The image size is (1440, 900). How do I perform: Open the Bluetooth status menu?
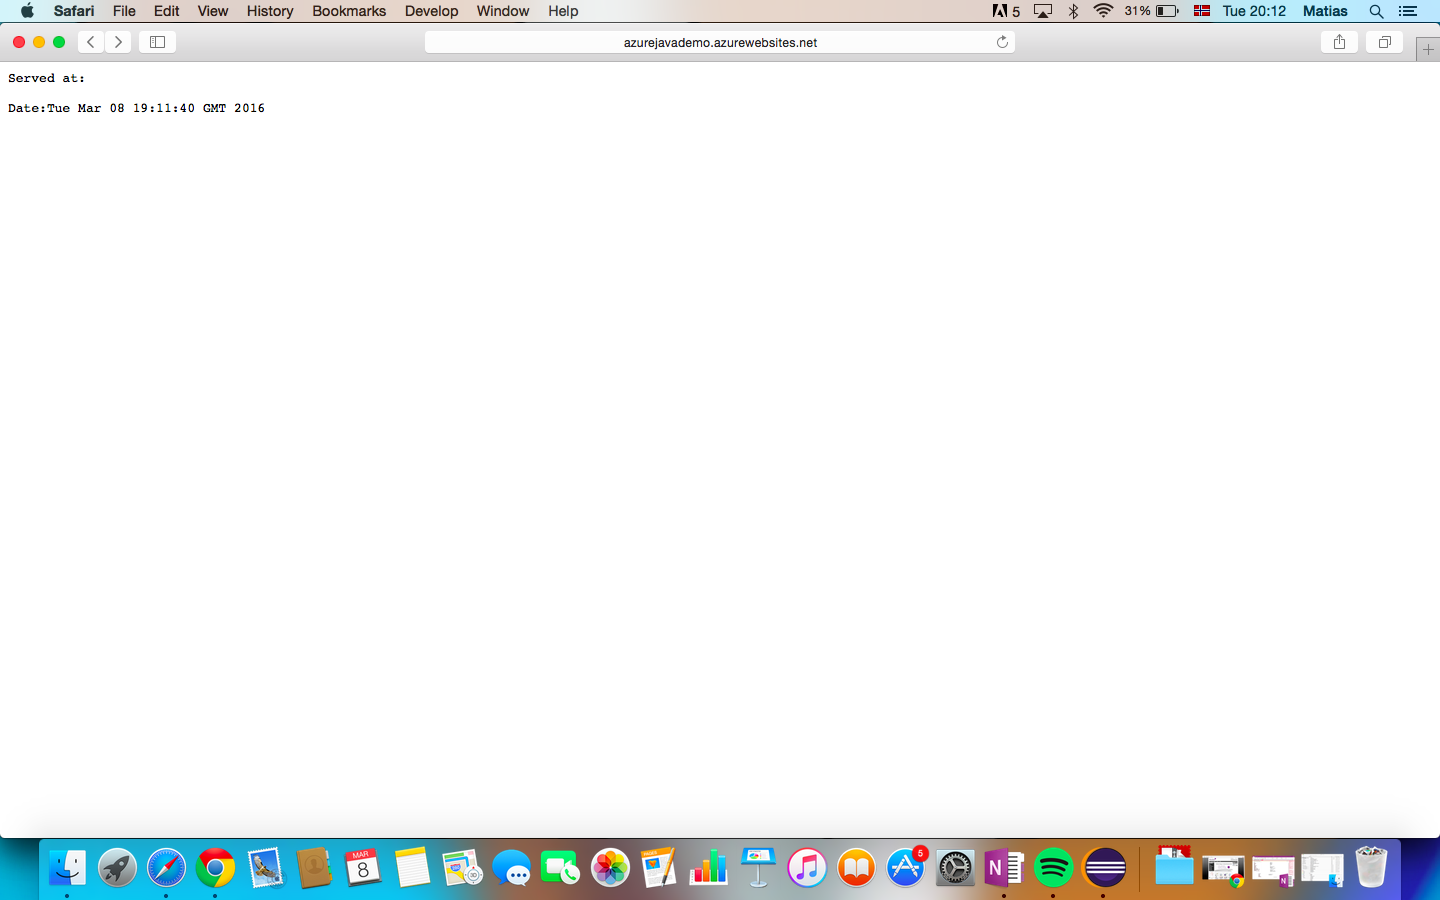[x=1073, y=11]
